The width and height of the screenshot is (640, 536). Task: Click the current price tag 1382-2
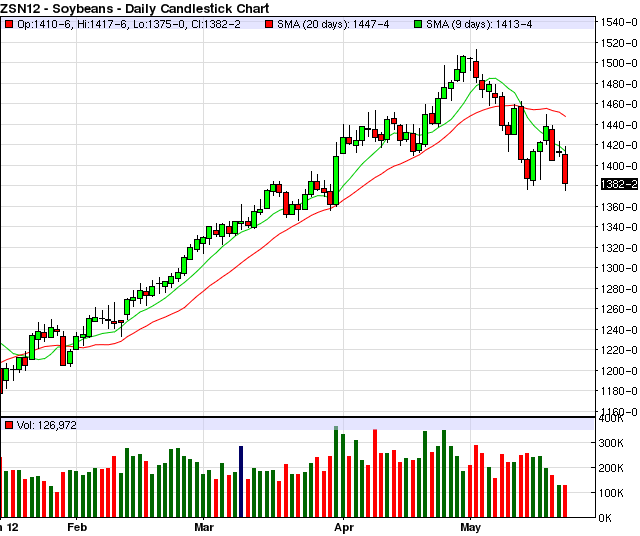coord(619,185)
